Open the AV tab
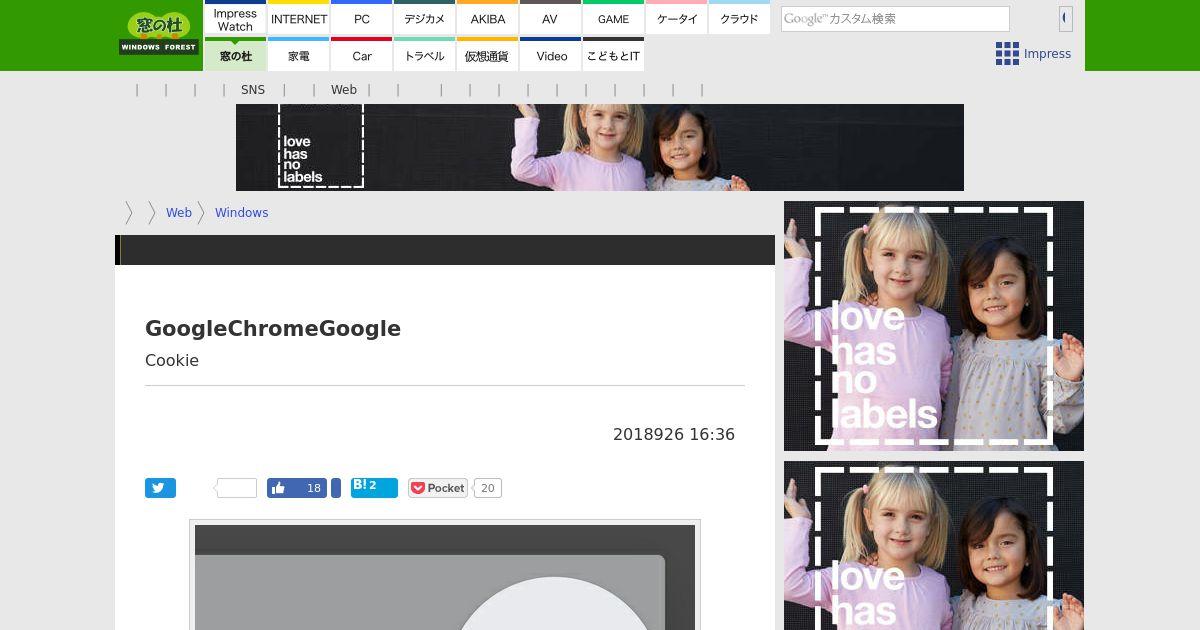Image resolution: width=1200 pixels, height=630 pixels. 550,18
